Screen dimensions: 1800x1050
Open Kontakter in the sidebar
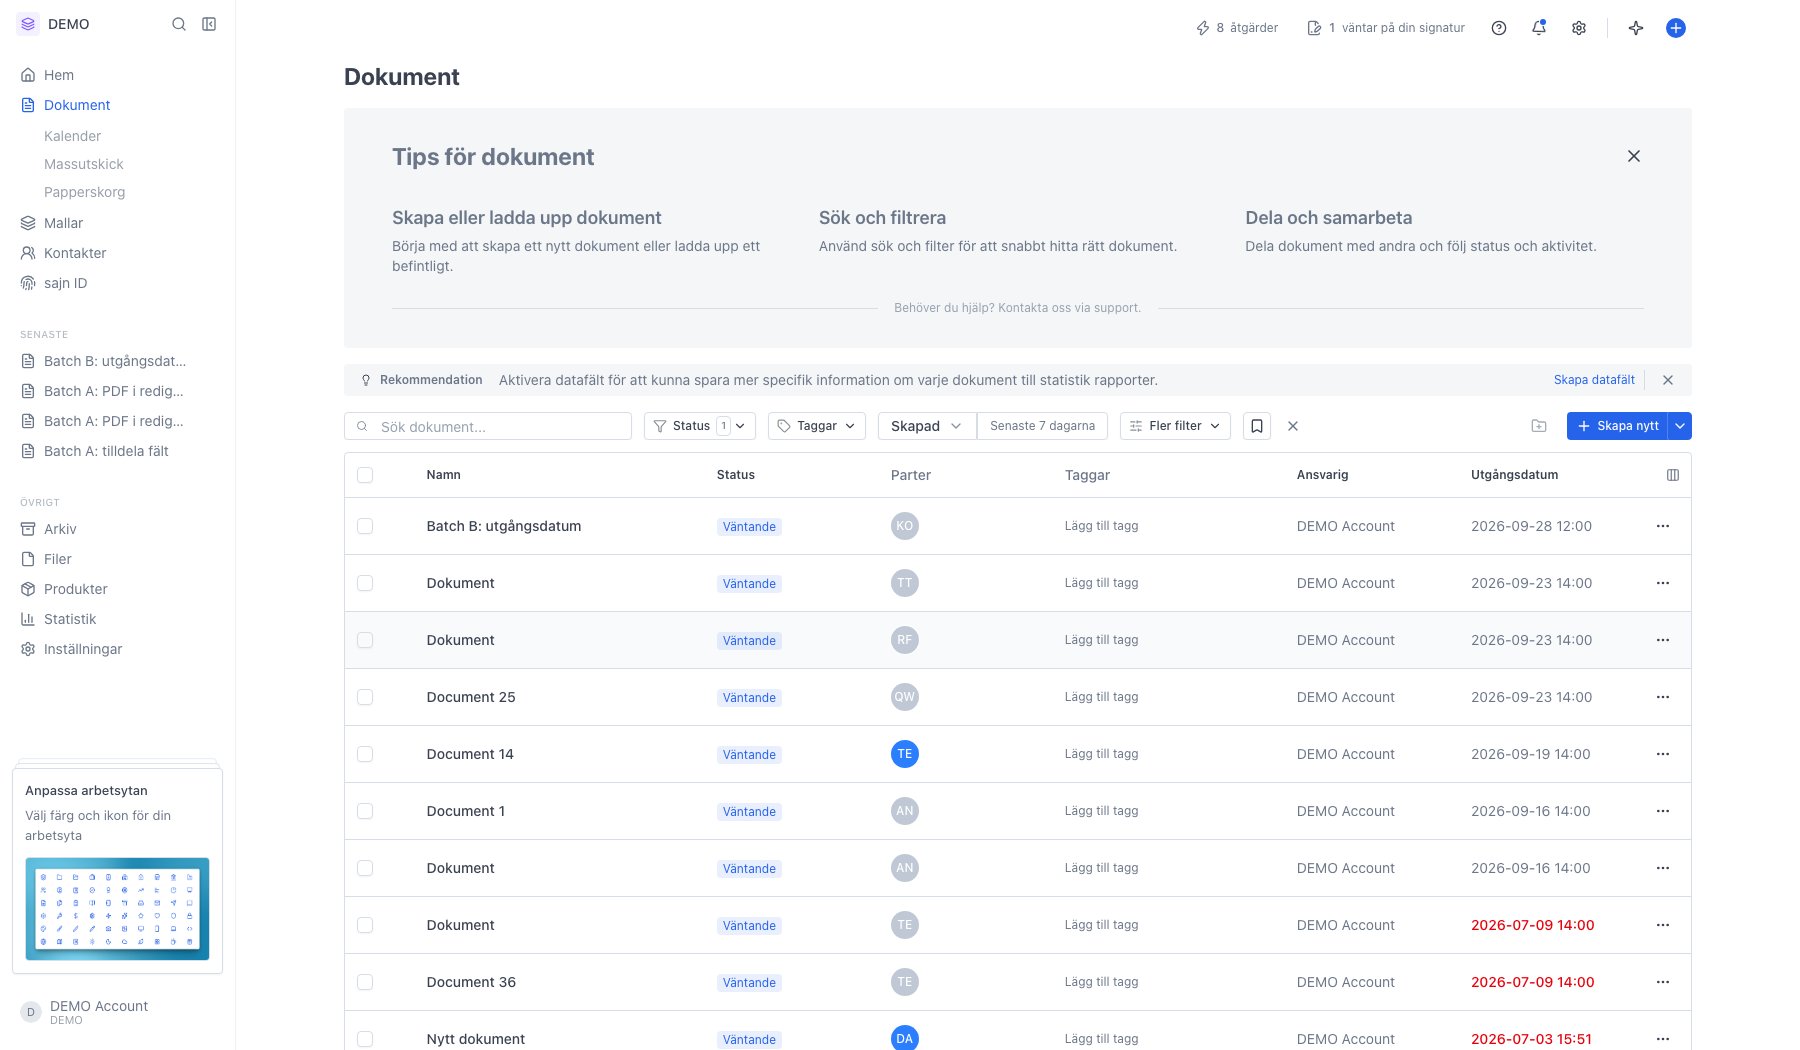[x=75, y=253]
